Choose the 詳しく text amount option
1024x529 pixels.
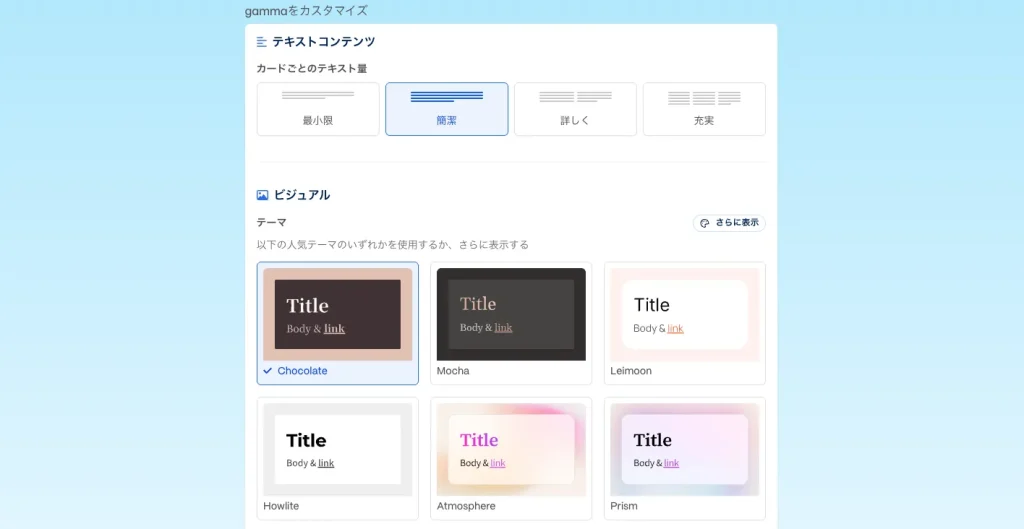point(575,109)
